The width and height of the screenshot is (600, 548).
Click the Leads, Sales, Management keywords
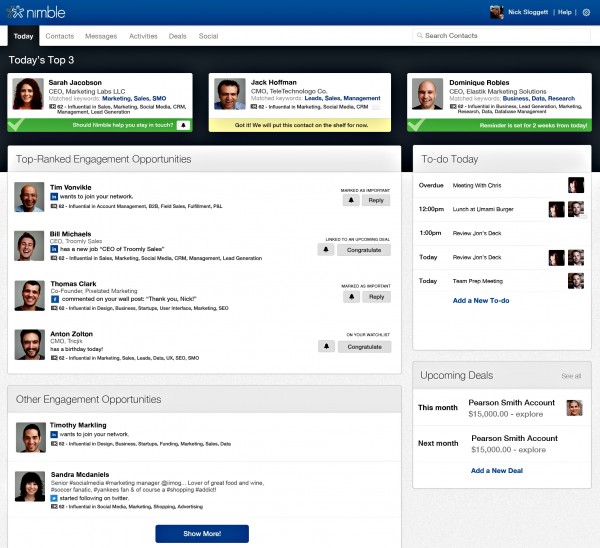pos(342,98)
